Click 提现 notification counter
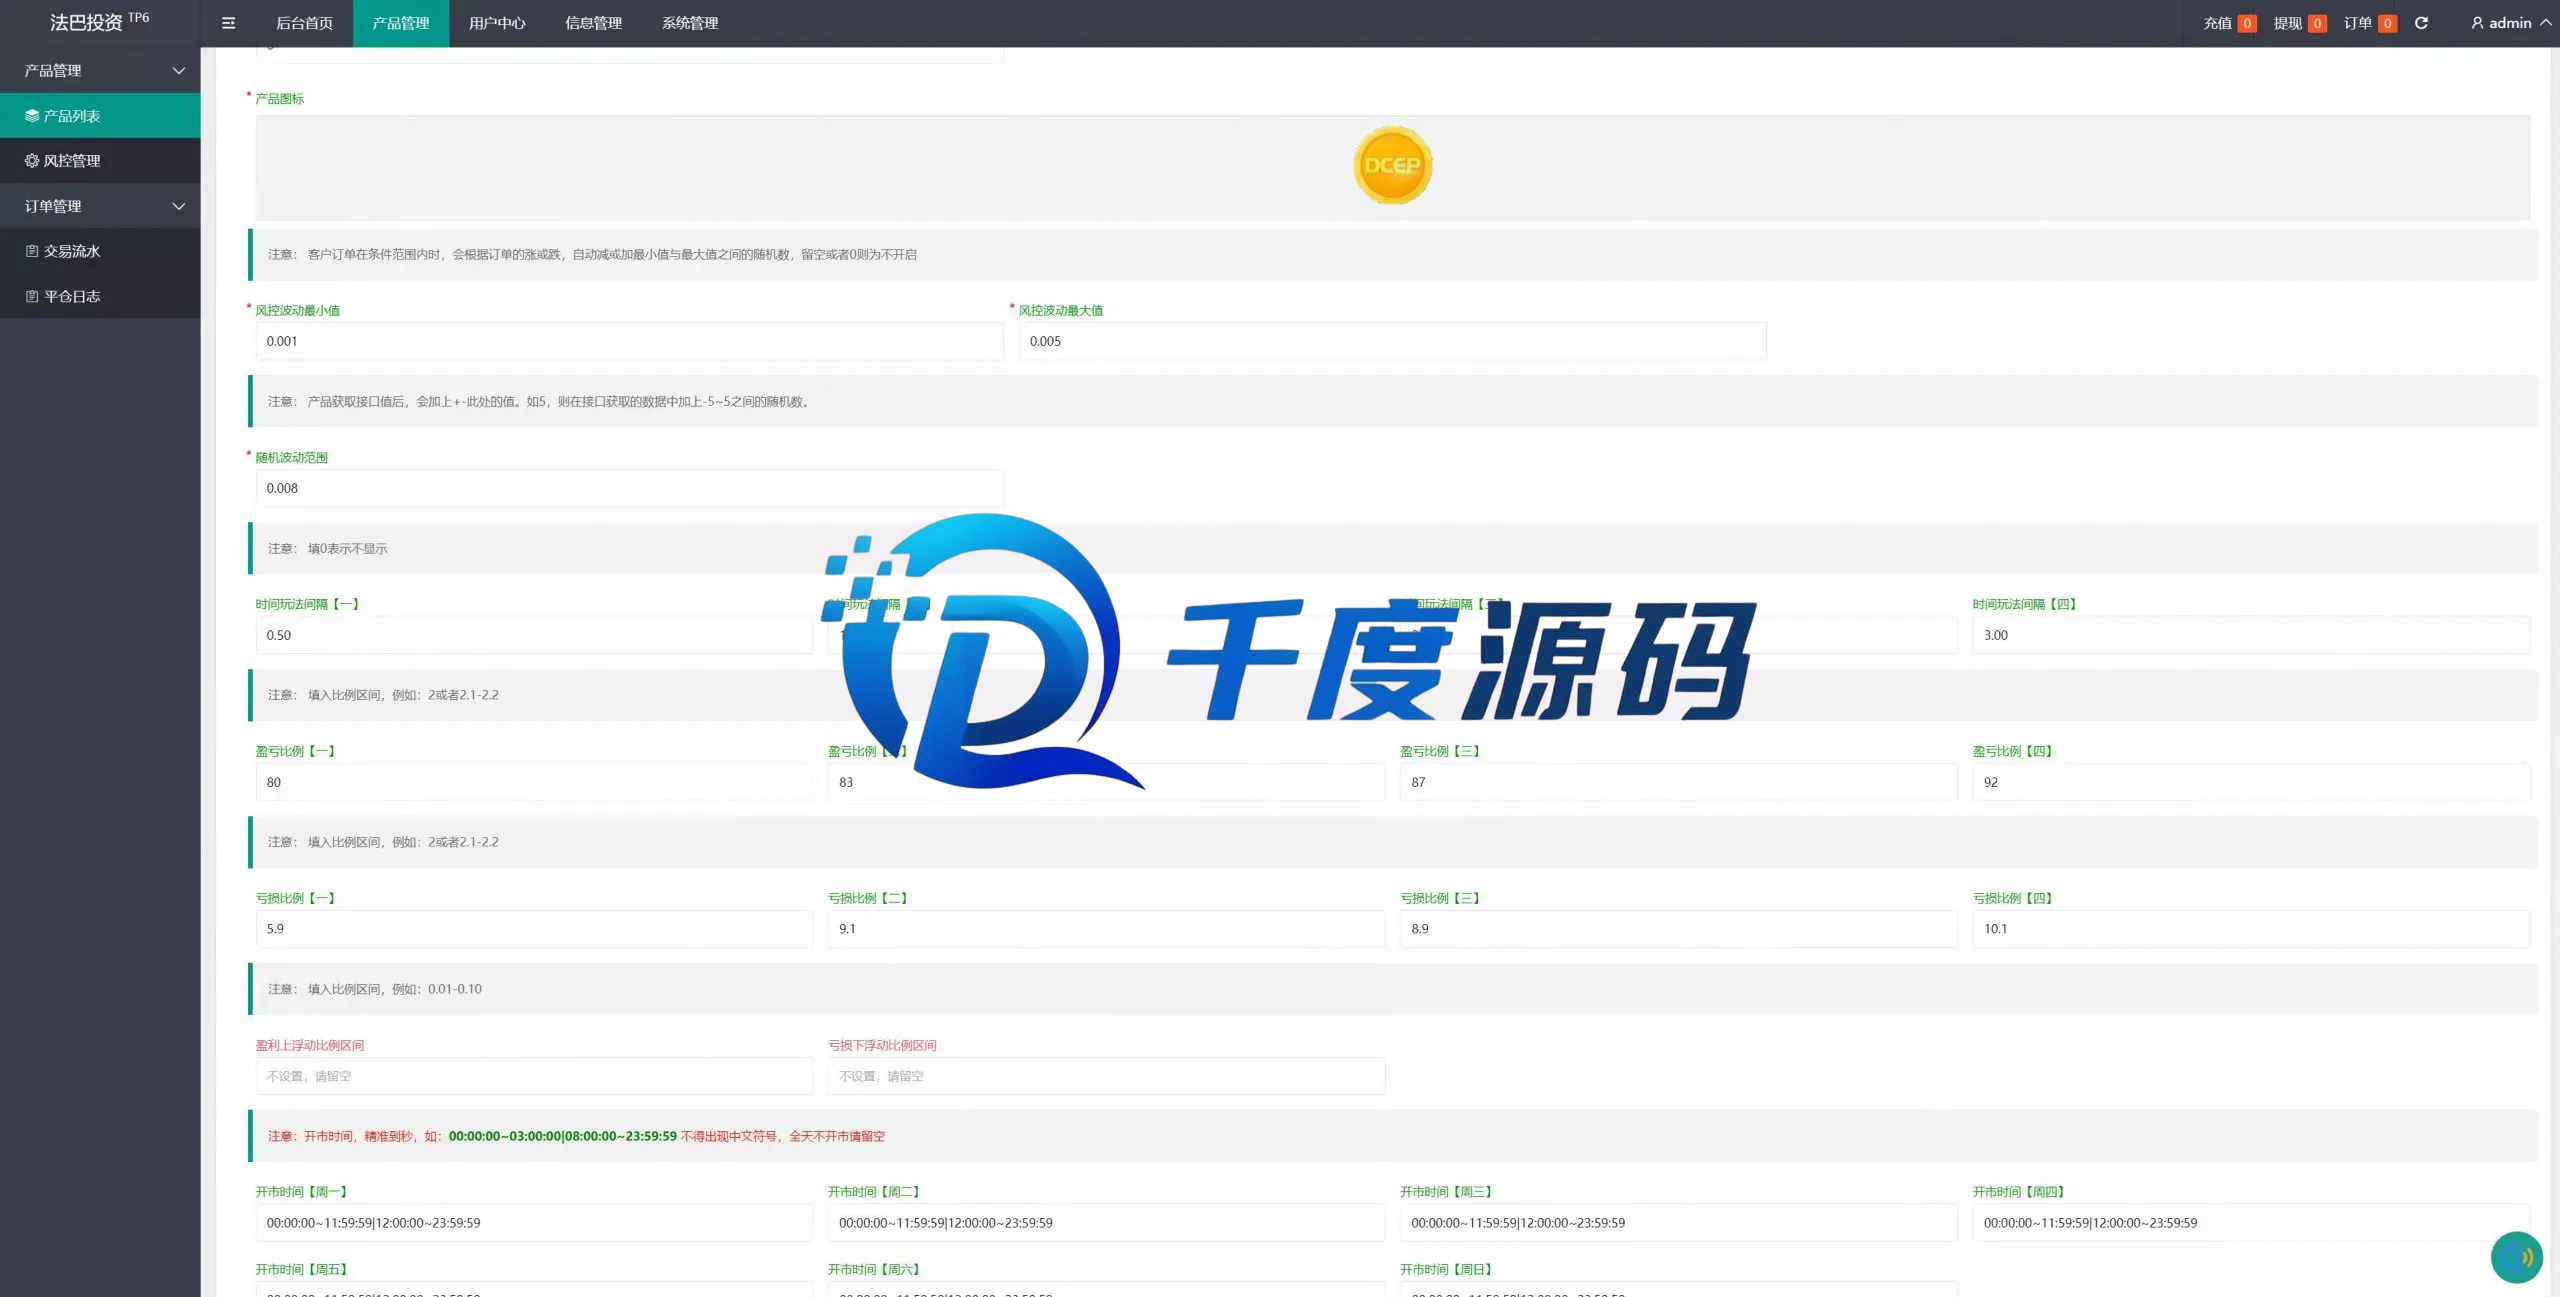 [x=2299, y=23]
